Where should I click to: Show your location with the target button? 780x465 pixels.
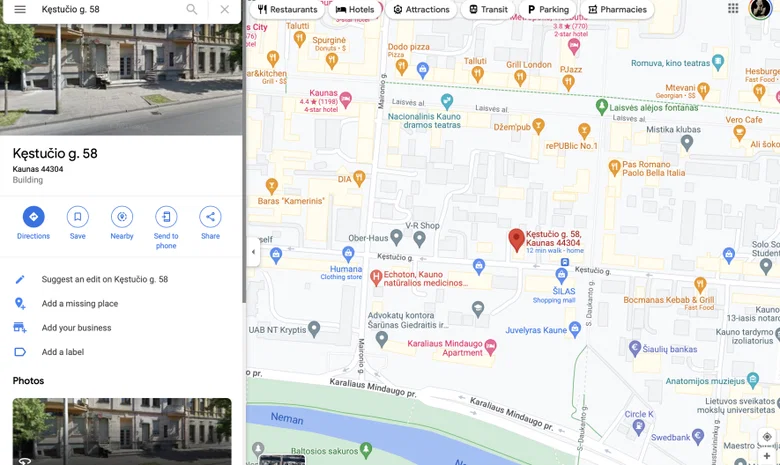[767, 437]
